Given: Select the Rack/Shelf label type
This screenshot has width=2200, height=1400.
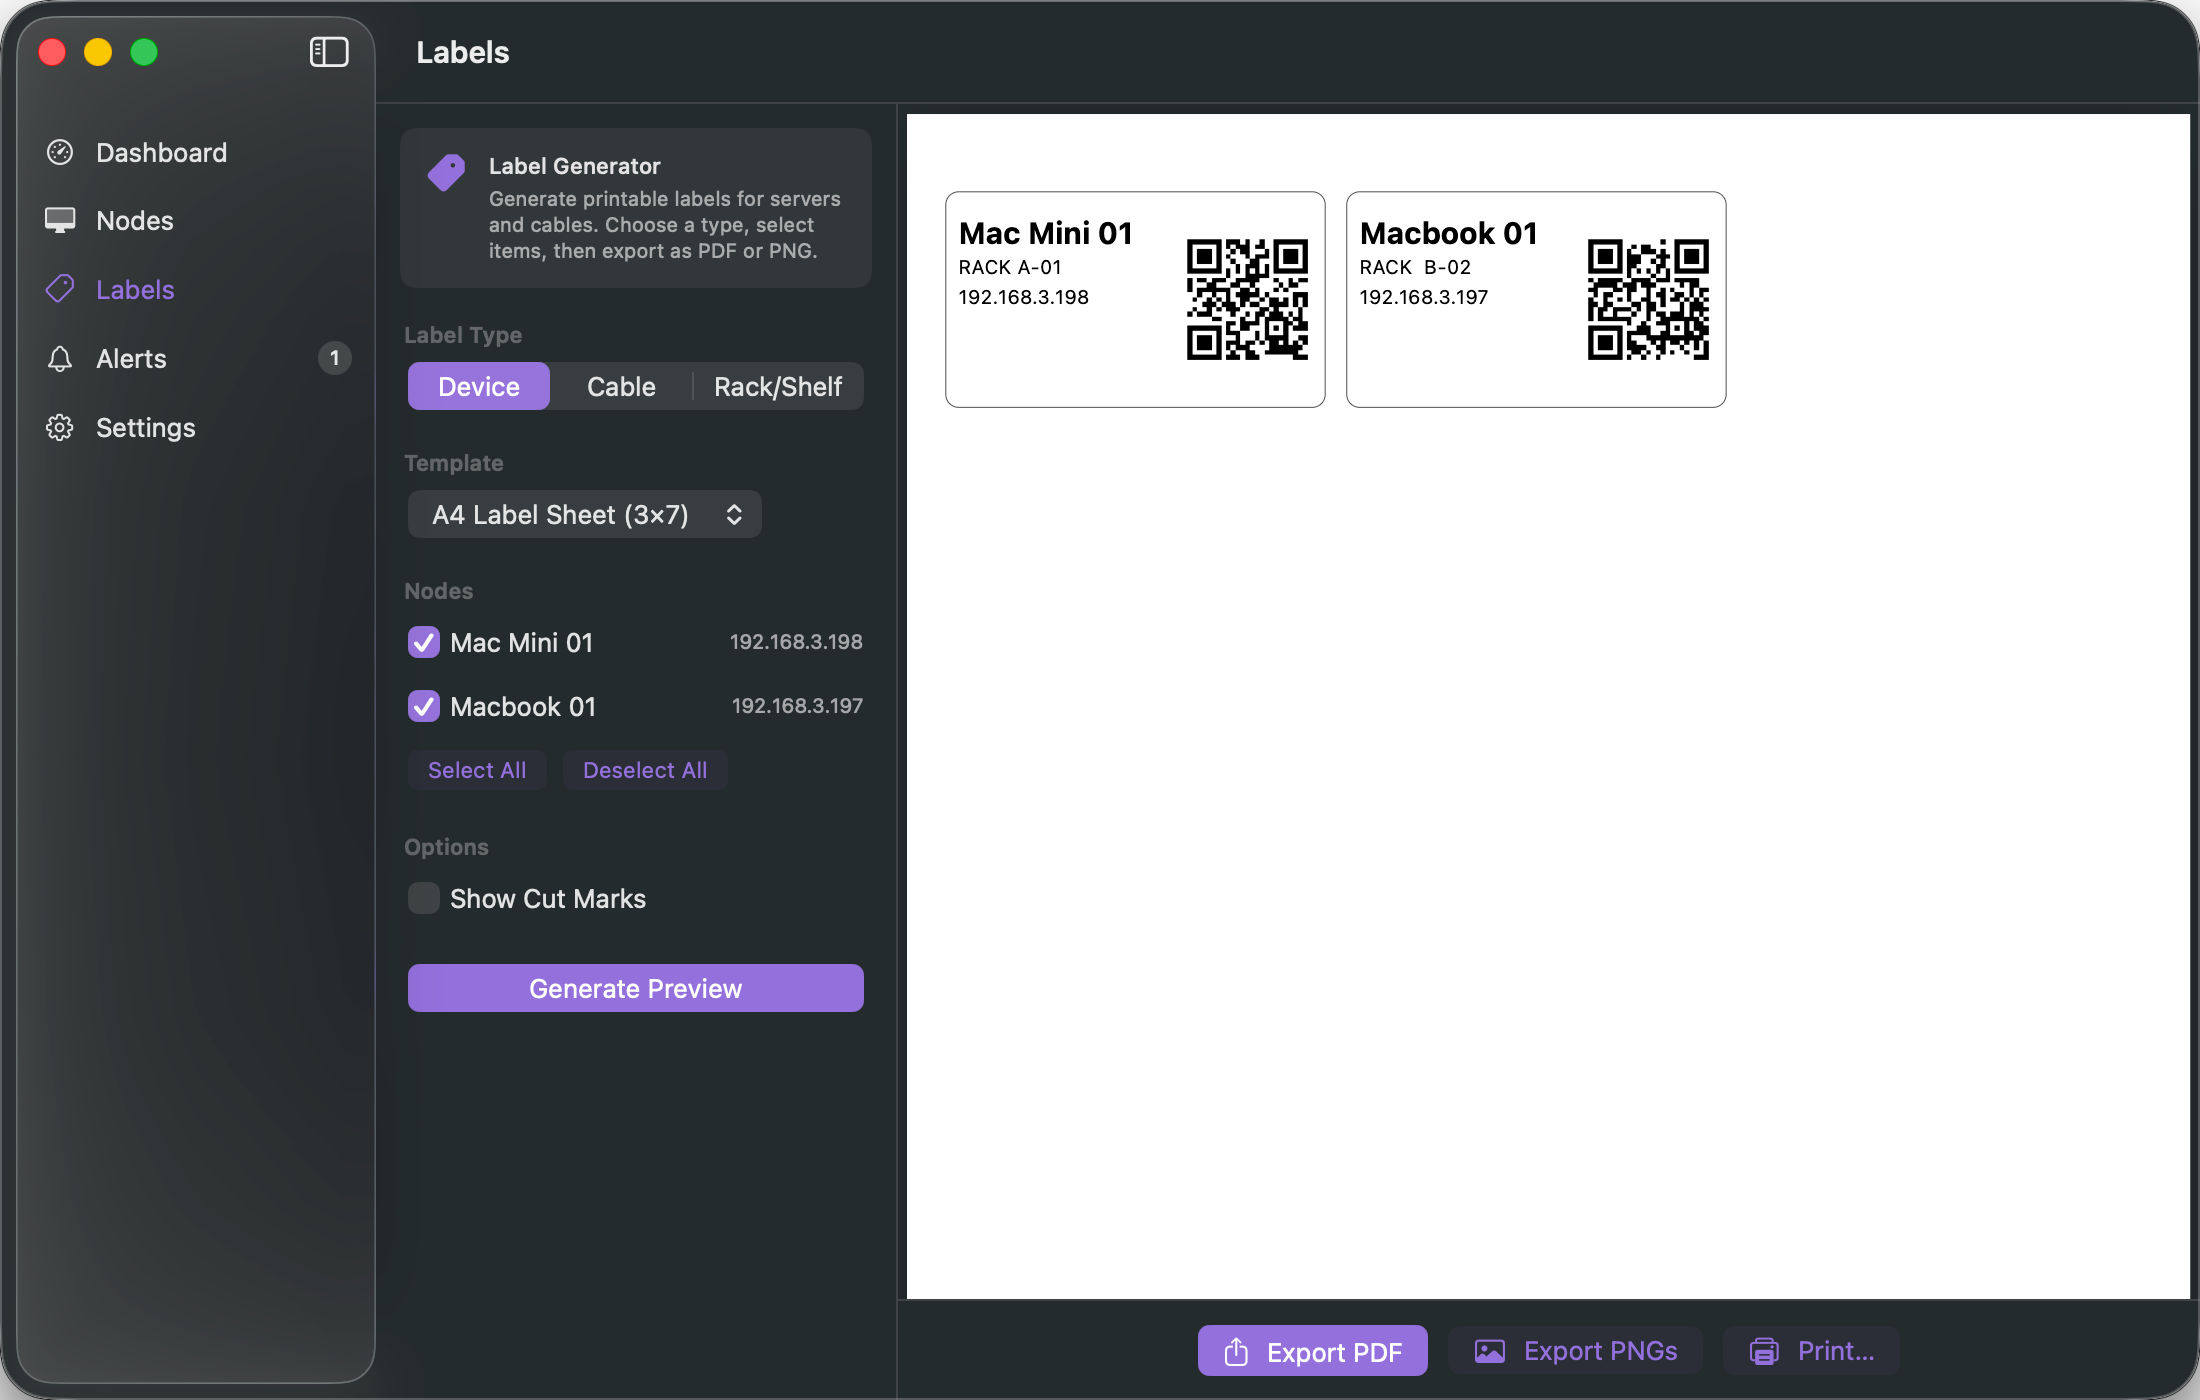Looking at the screenshot, I should coord(778,386).
